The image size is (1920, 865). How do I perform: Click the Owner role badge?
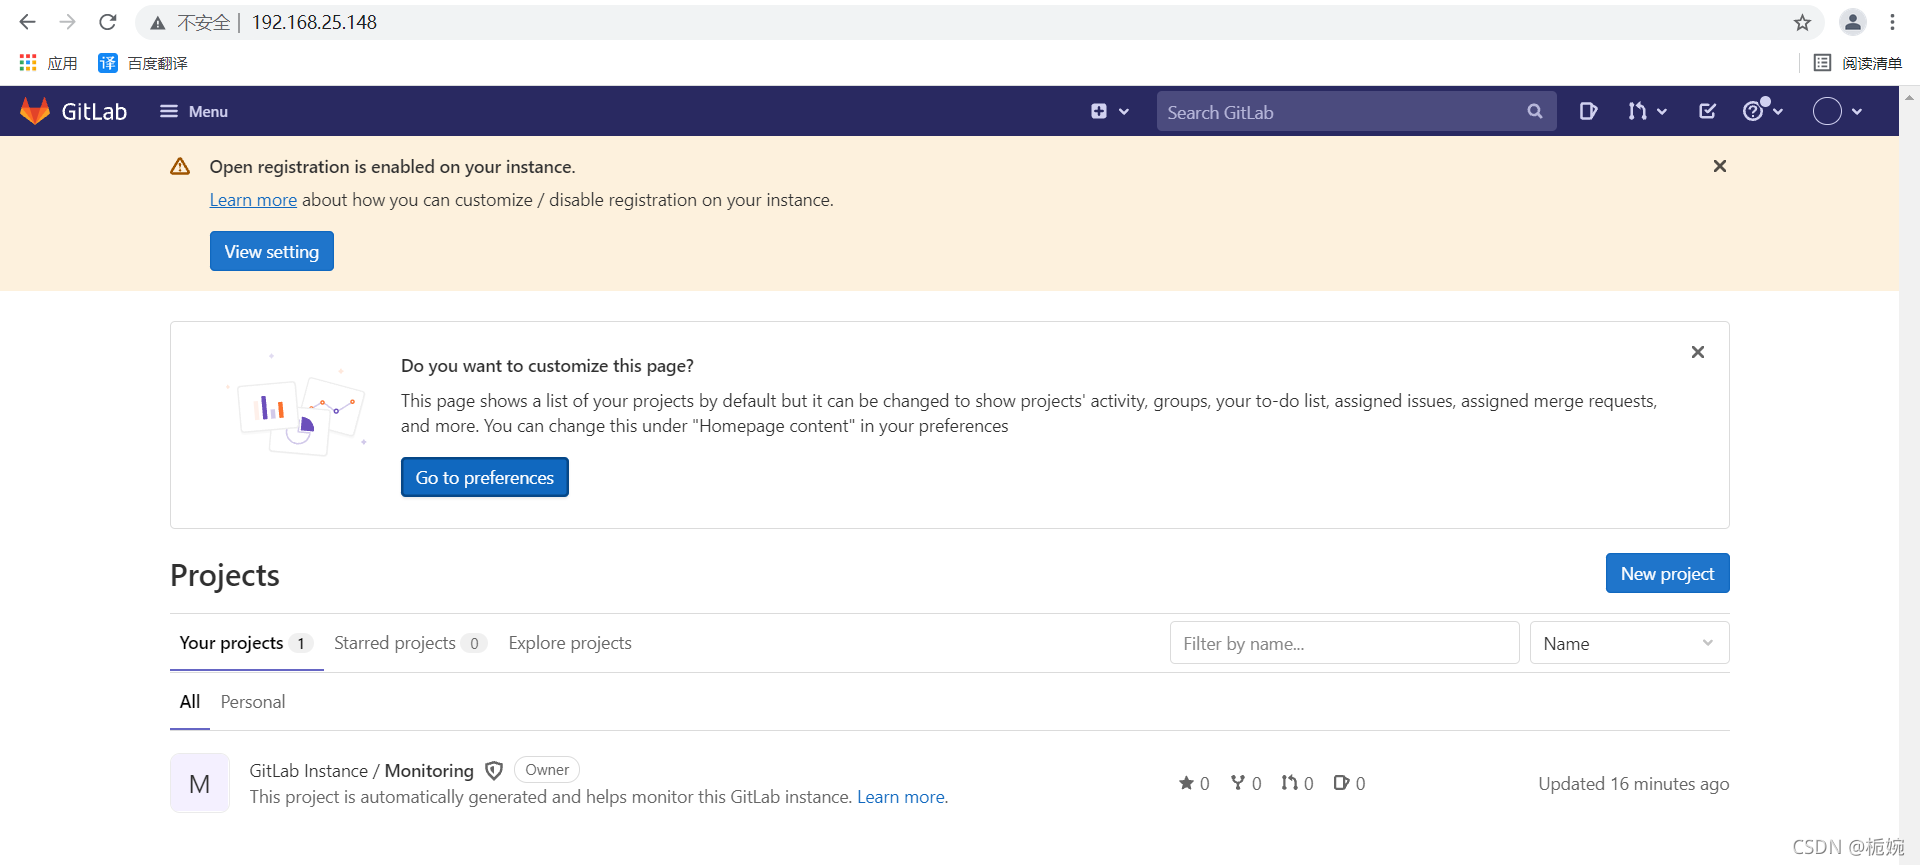tap(547, 770)
